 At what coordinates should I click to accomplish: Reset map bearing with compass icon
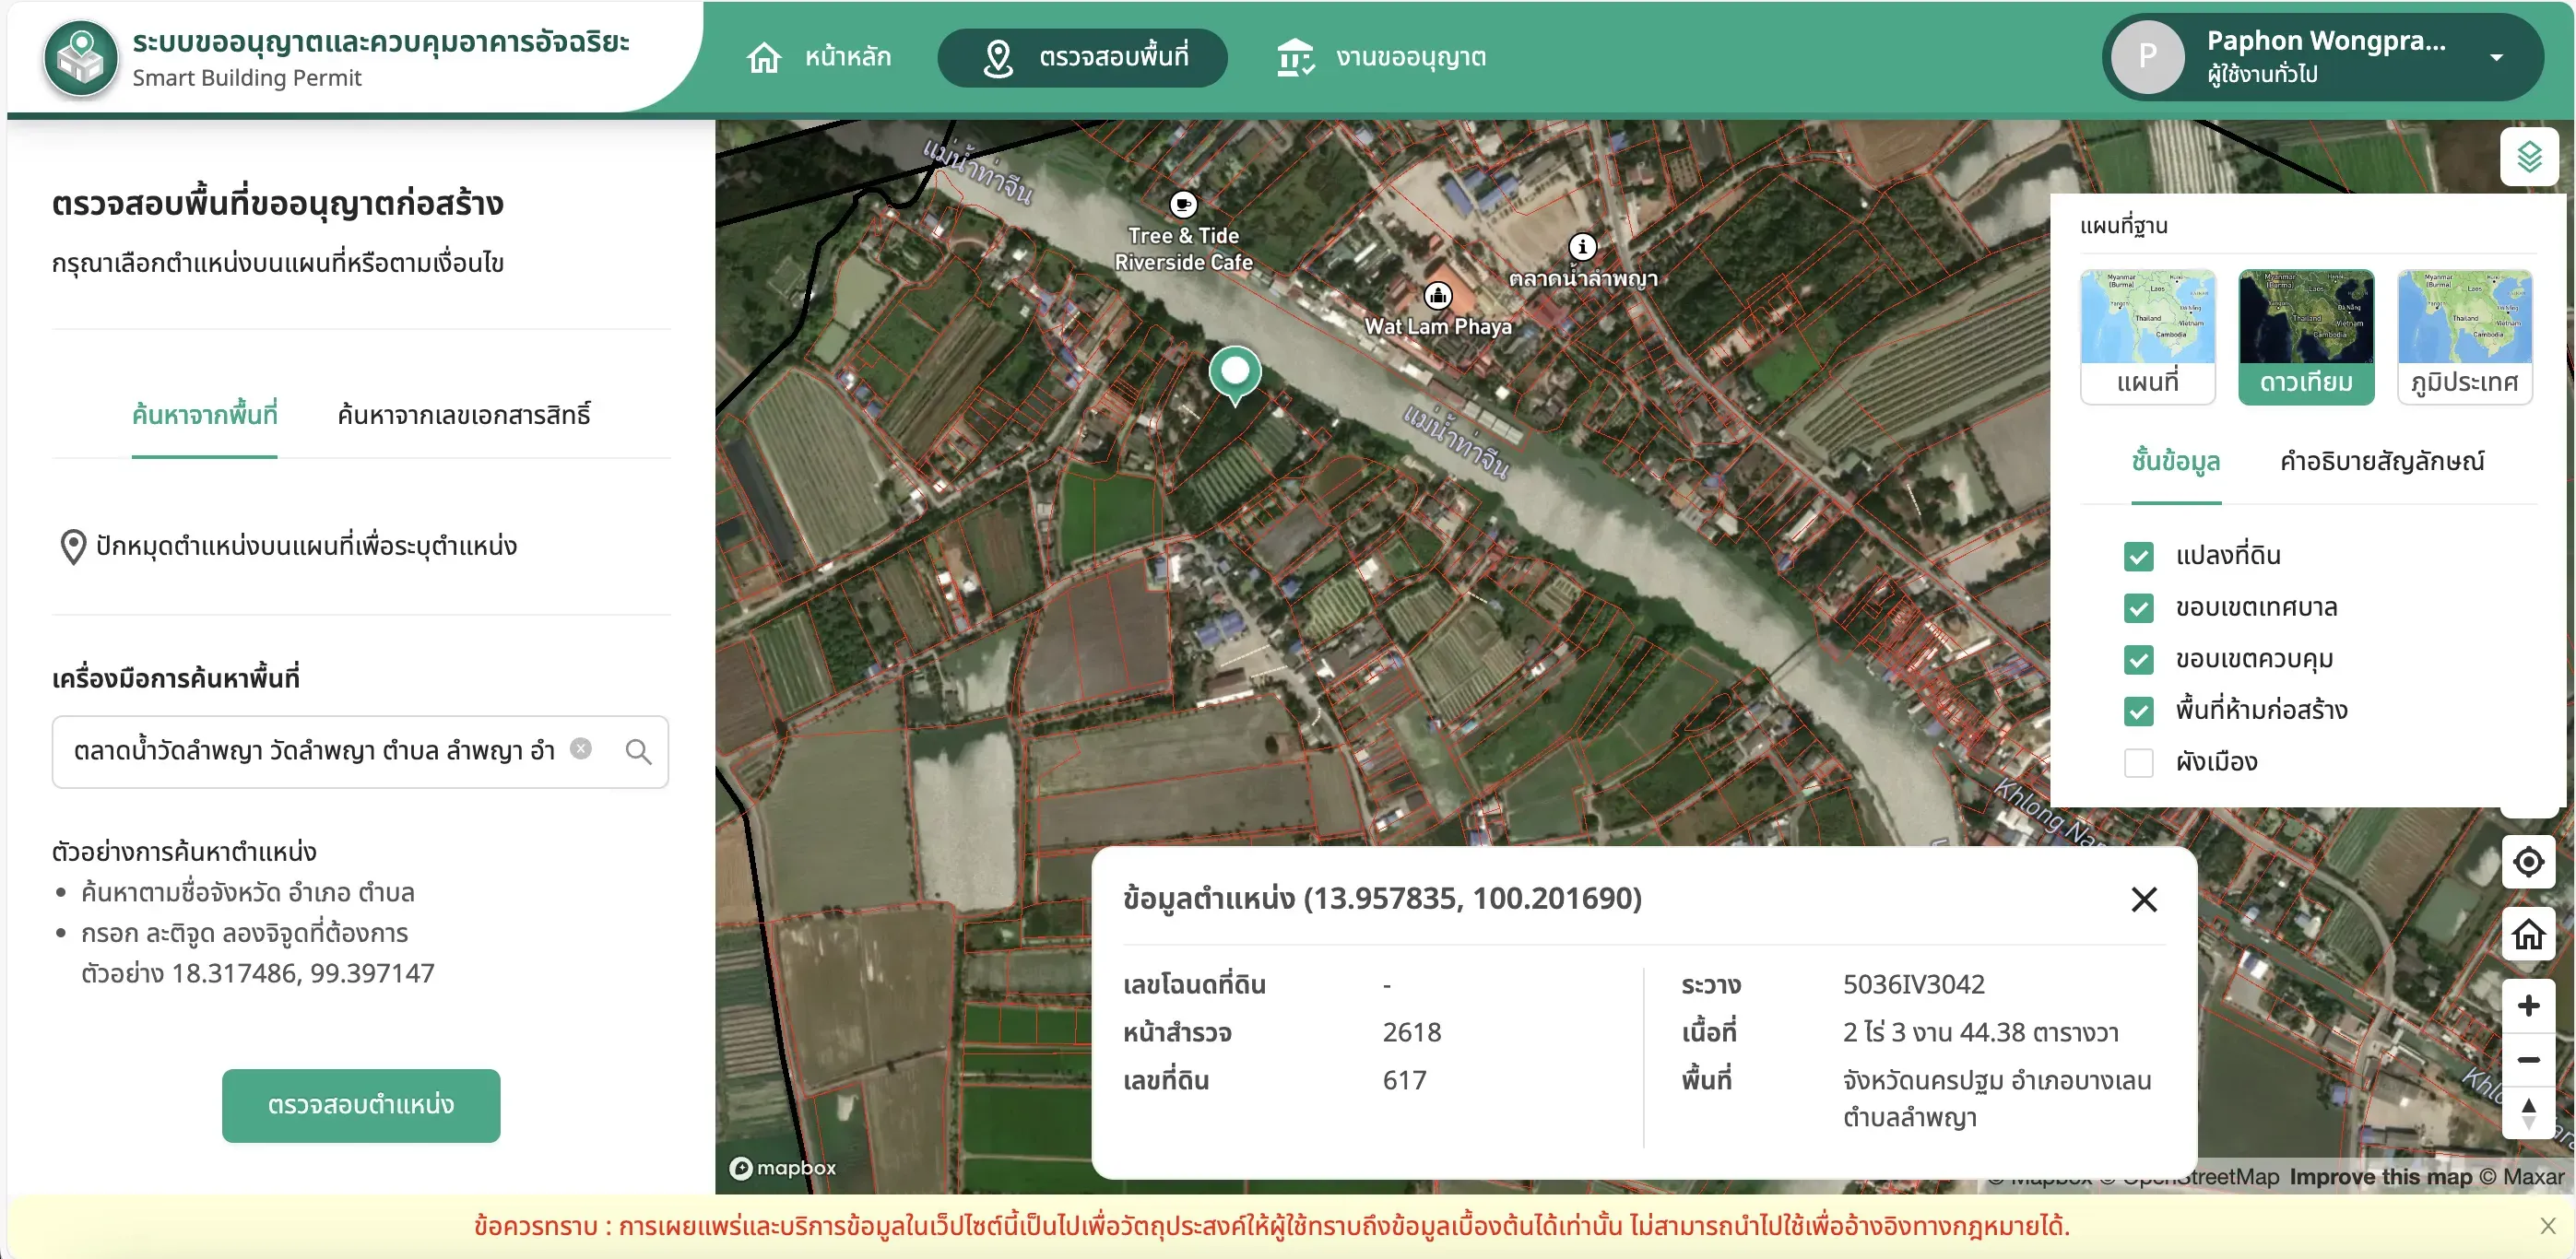pyautogui.click(x=2529, y=1113)
